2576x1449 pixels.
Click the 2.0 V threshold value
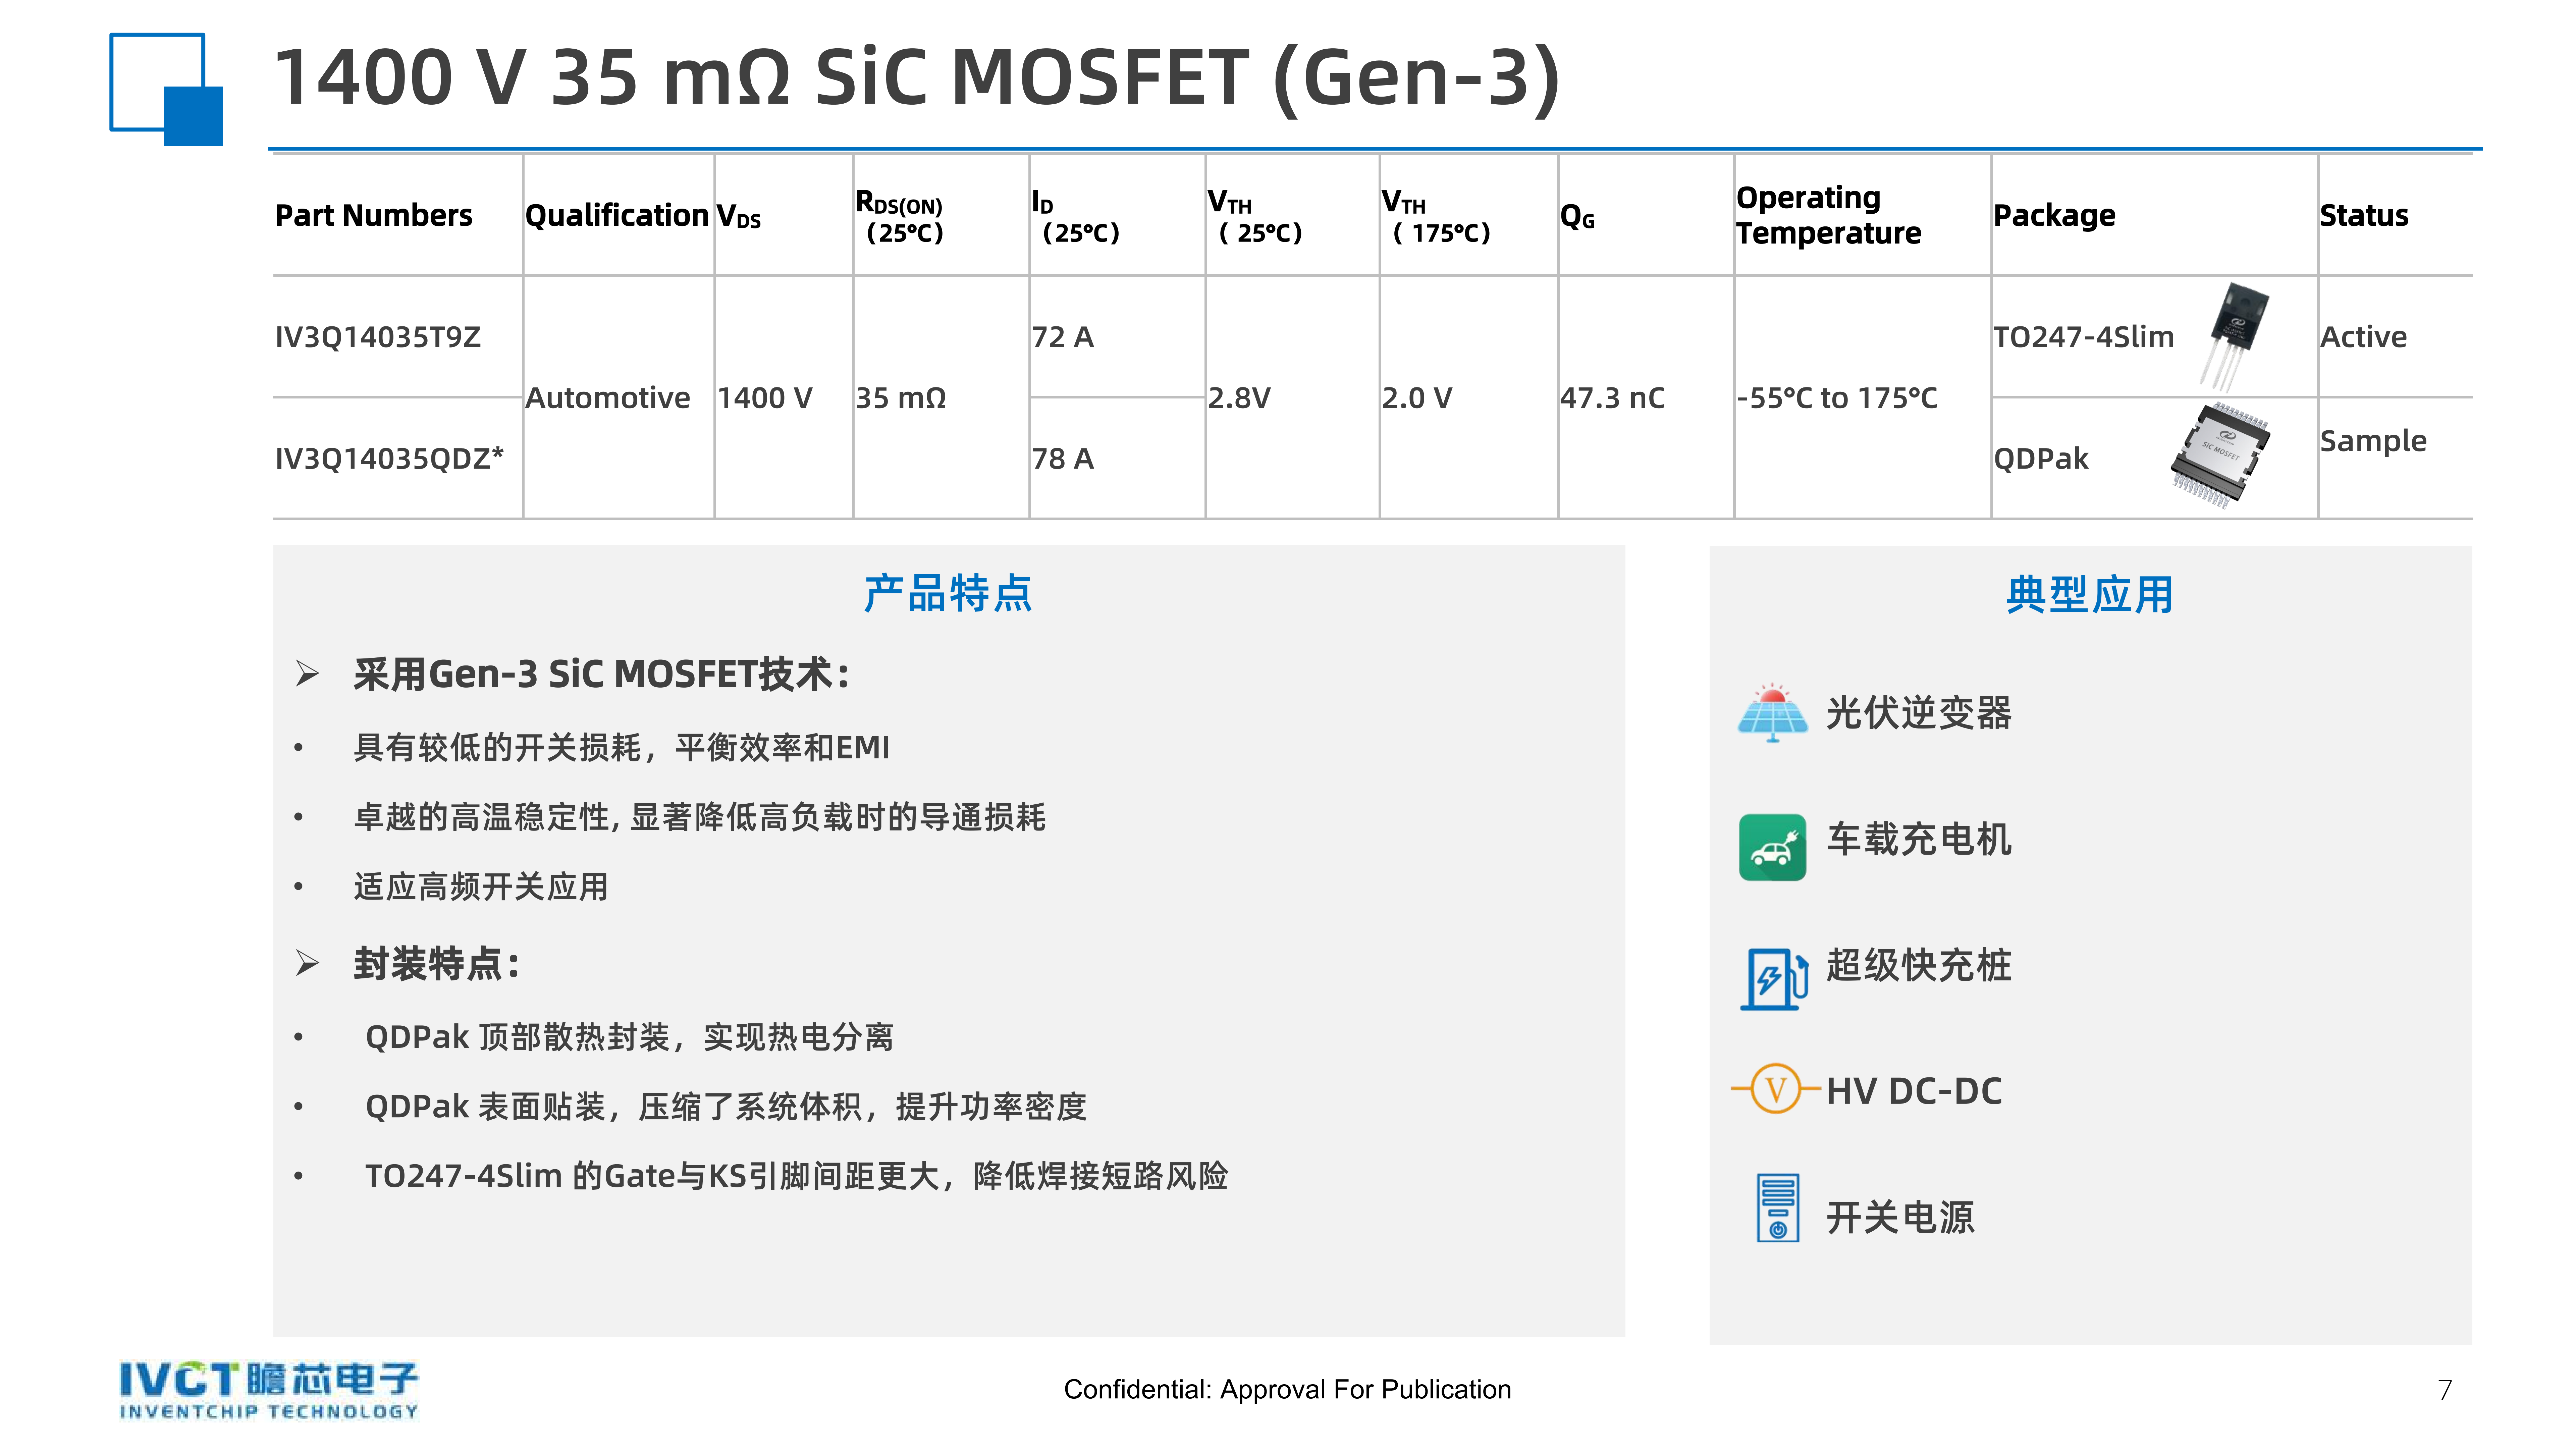pyautogui.click(x=1417, y=398)
